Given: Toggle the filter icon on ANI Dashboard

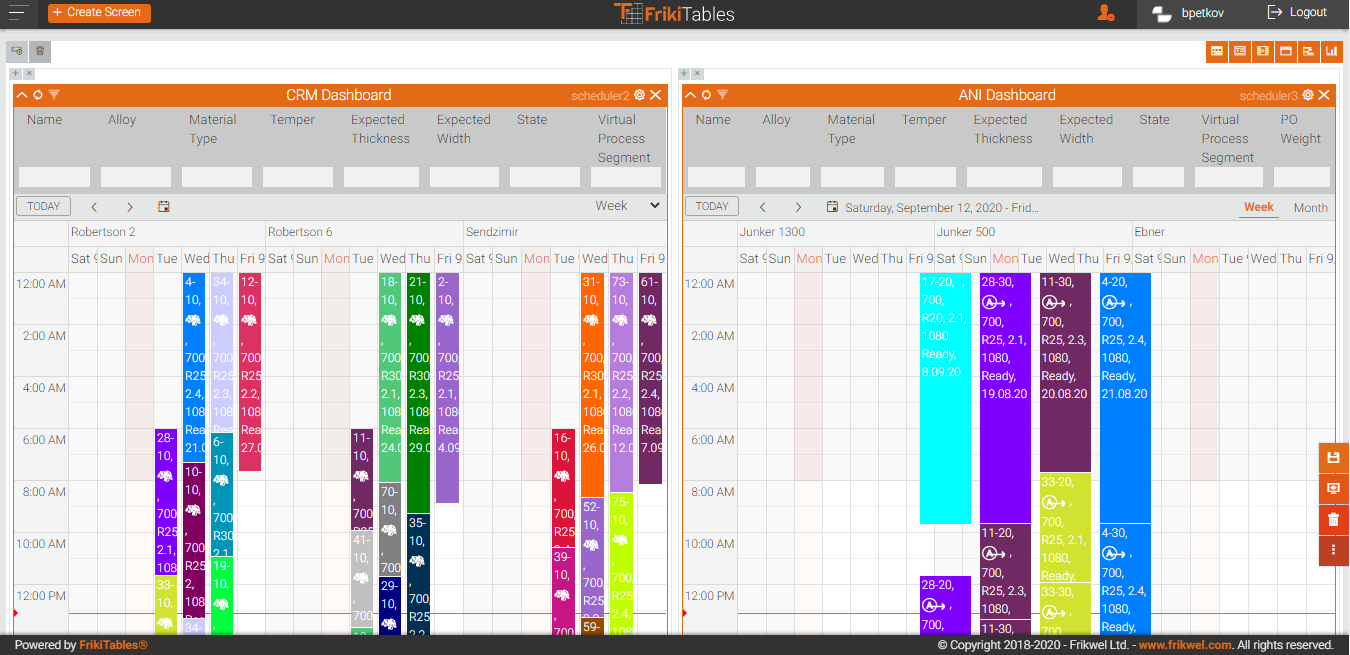Looking at the screenshot, I should point(722,95).
